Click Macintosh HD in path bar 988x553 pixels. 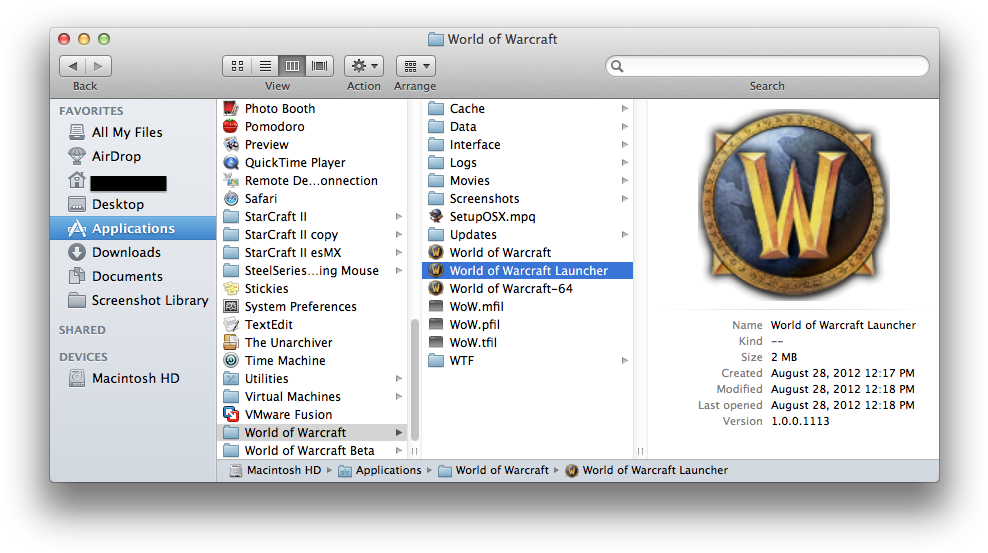(276, 470)
